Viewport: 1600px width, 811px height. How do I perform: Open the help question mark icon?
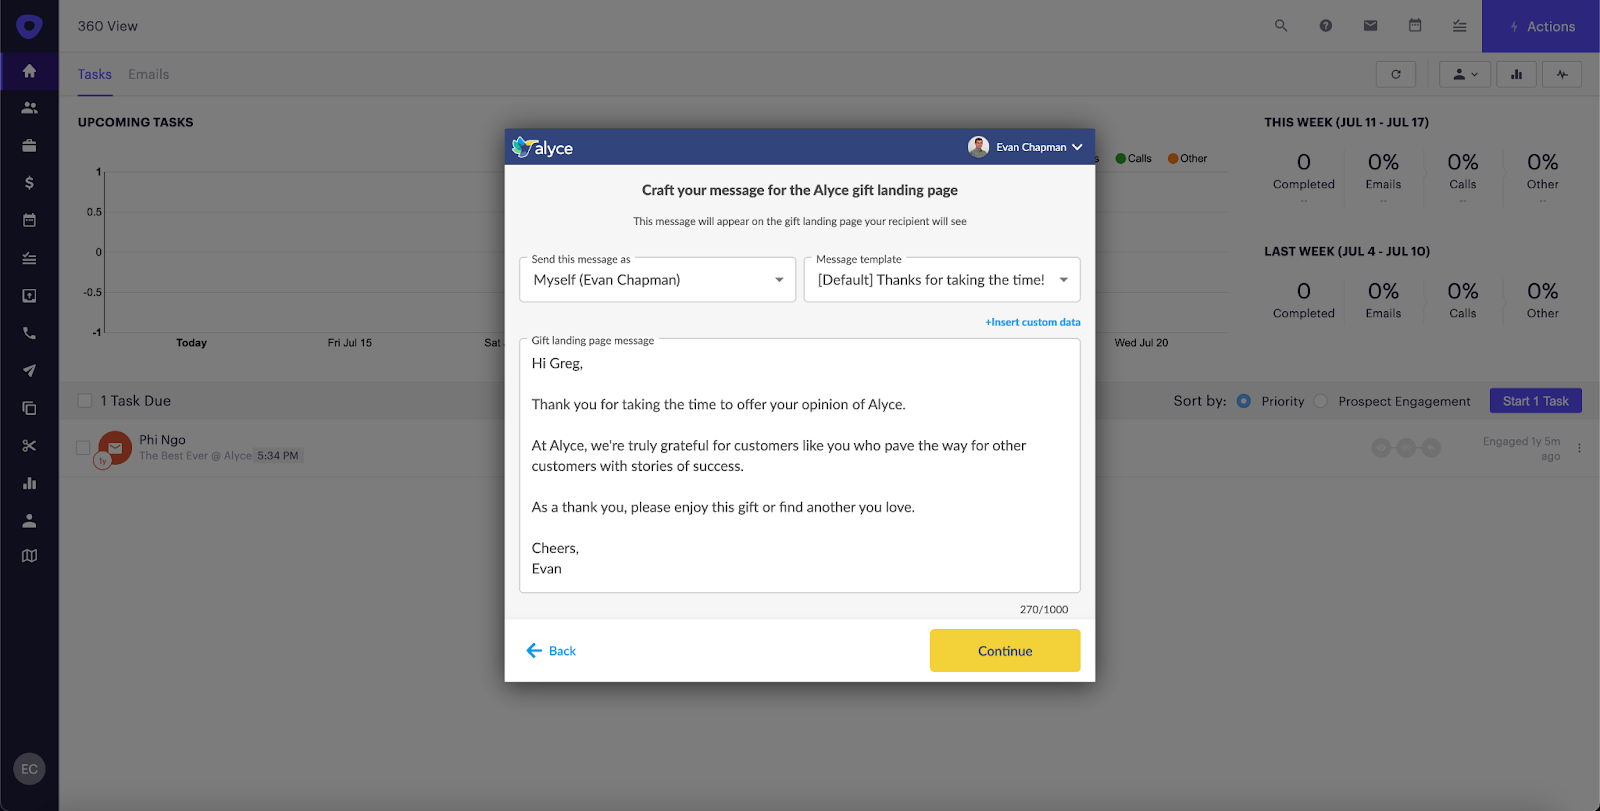coord(1326,26)
